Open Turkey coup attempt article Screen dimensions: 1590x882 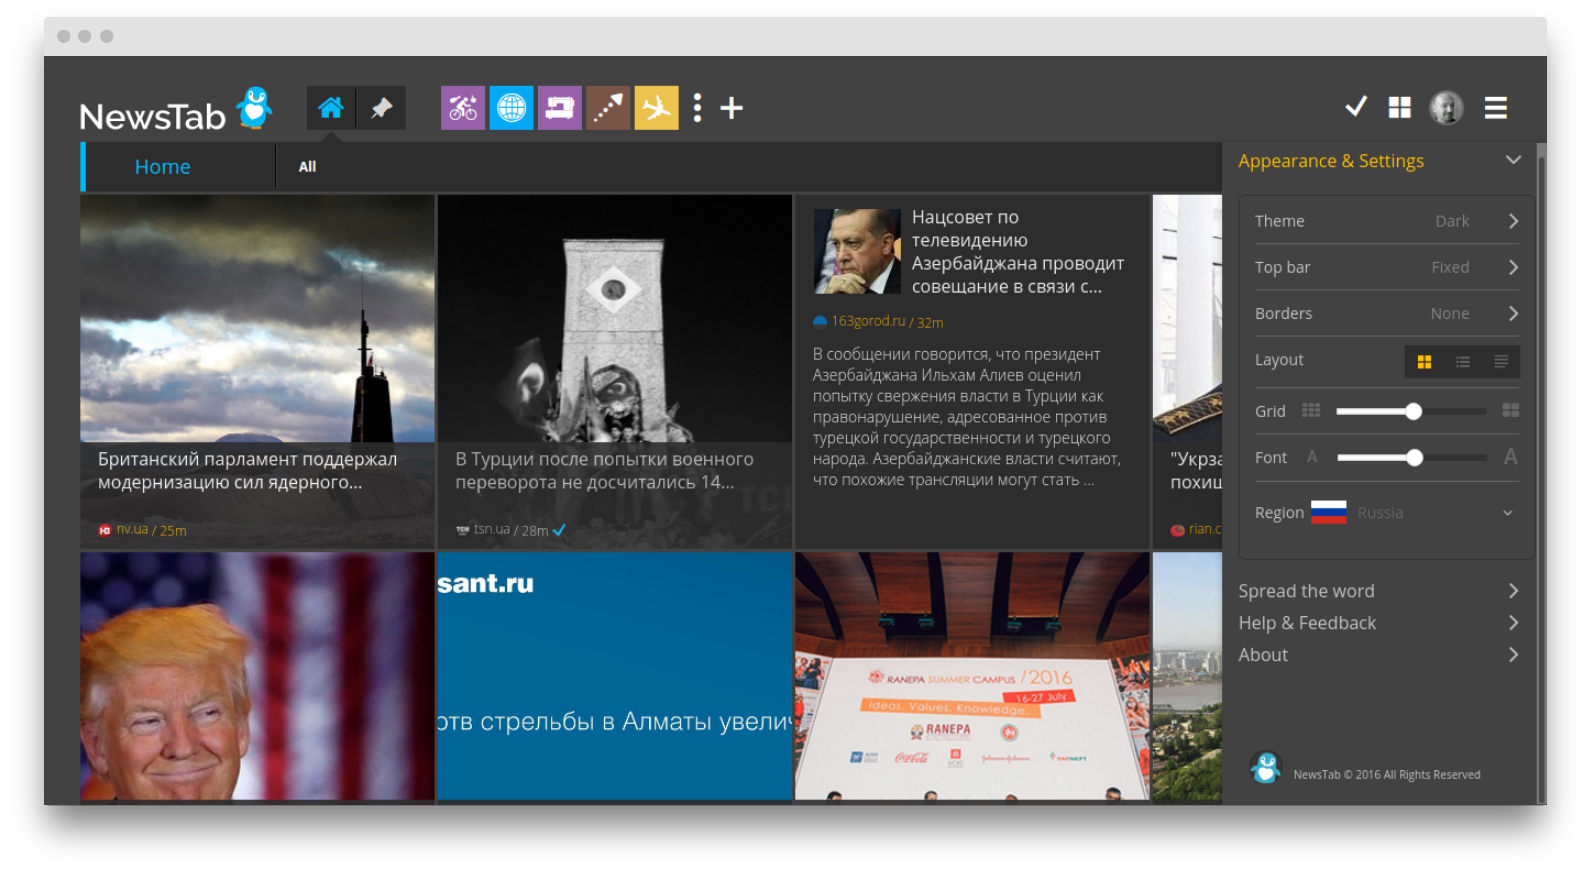click(615, 371)
